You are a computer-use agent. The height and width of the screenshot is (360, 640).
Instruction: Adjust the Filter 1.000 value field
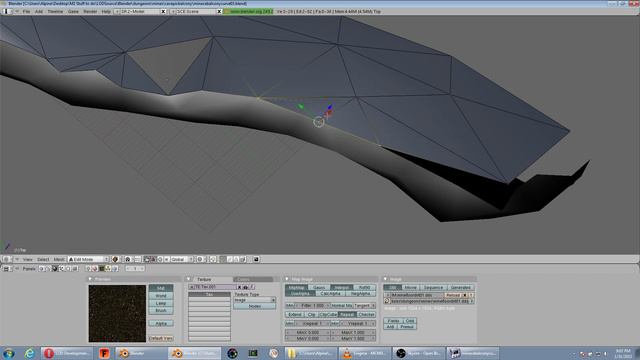(x=313, y=305)
